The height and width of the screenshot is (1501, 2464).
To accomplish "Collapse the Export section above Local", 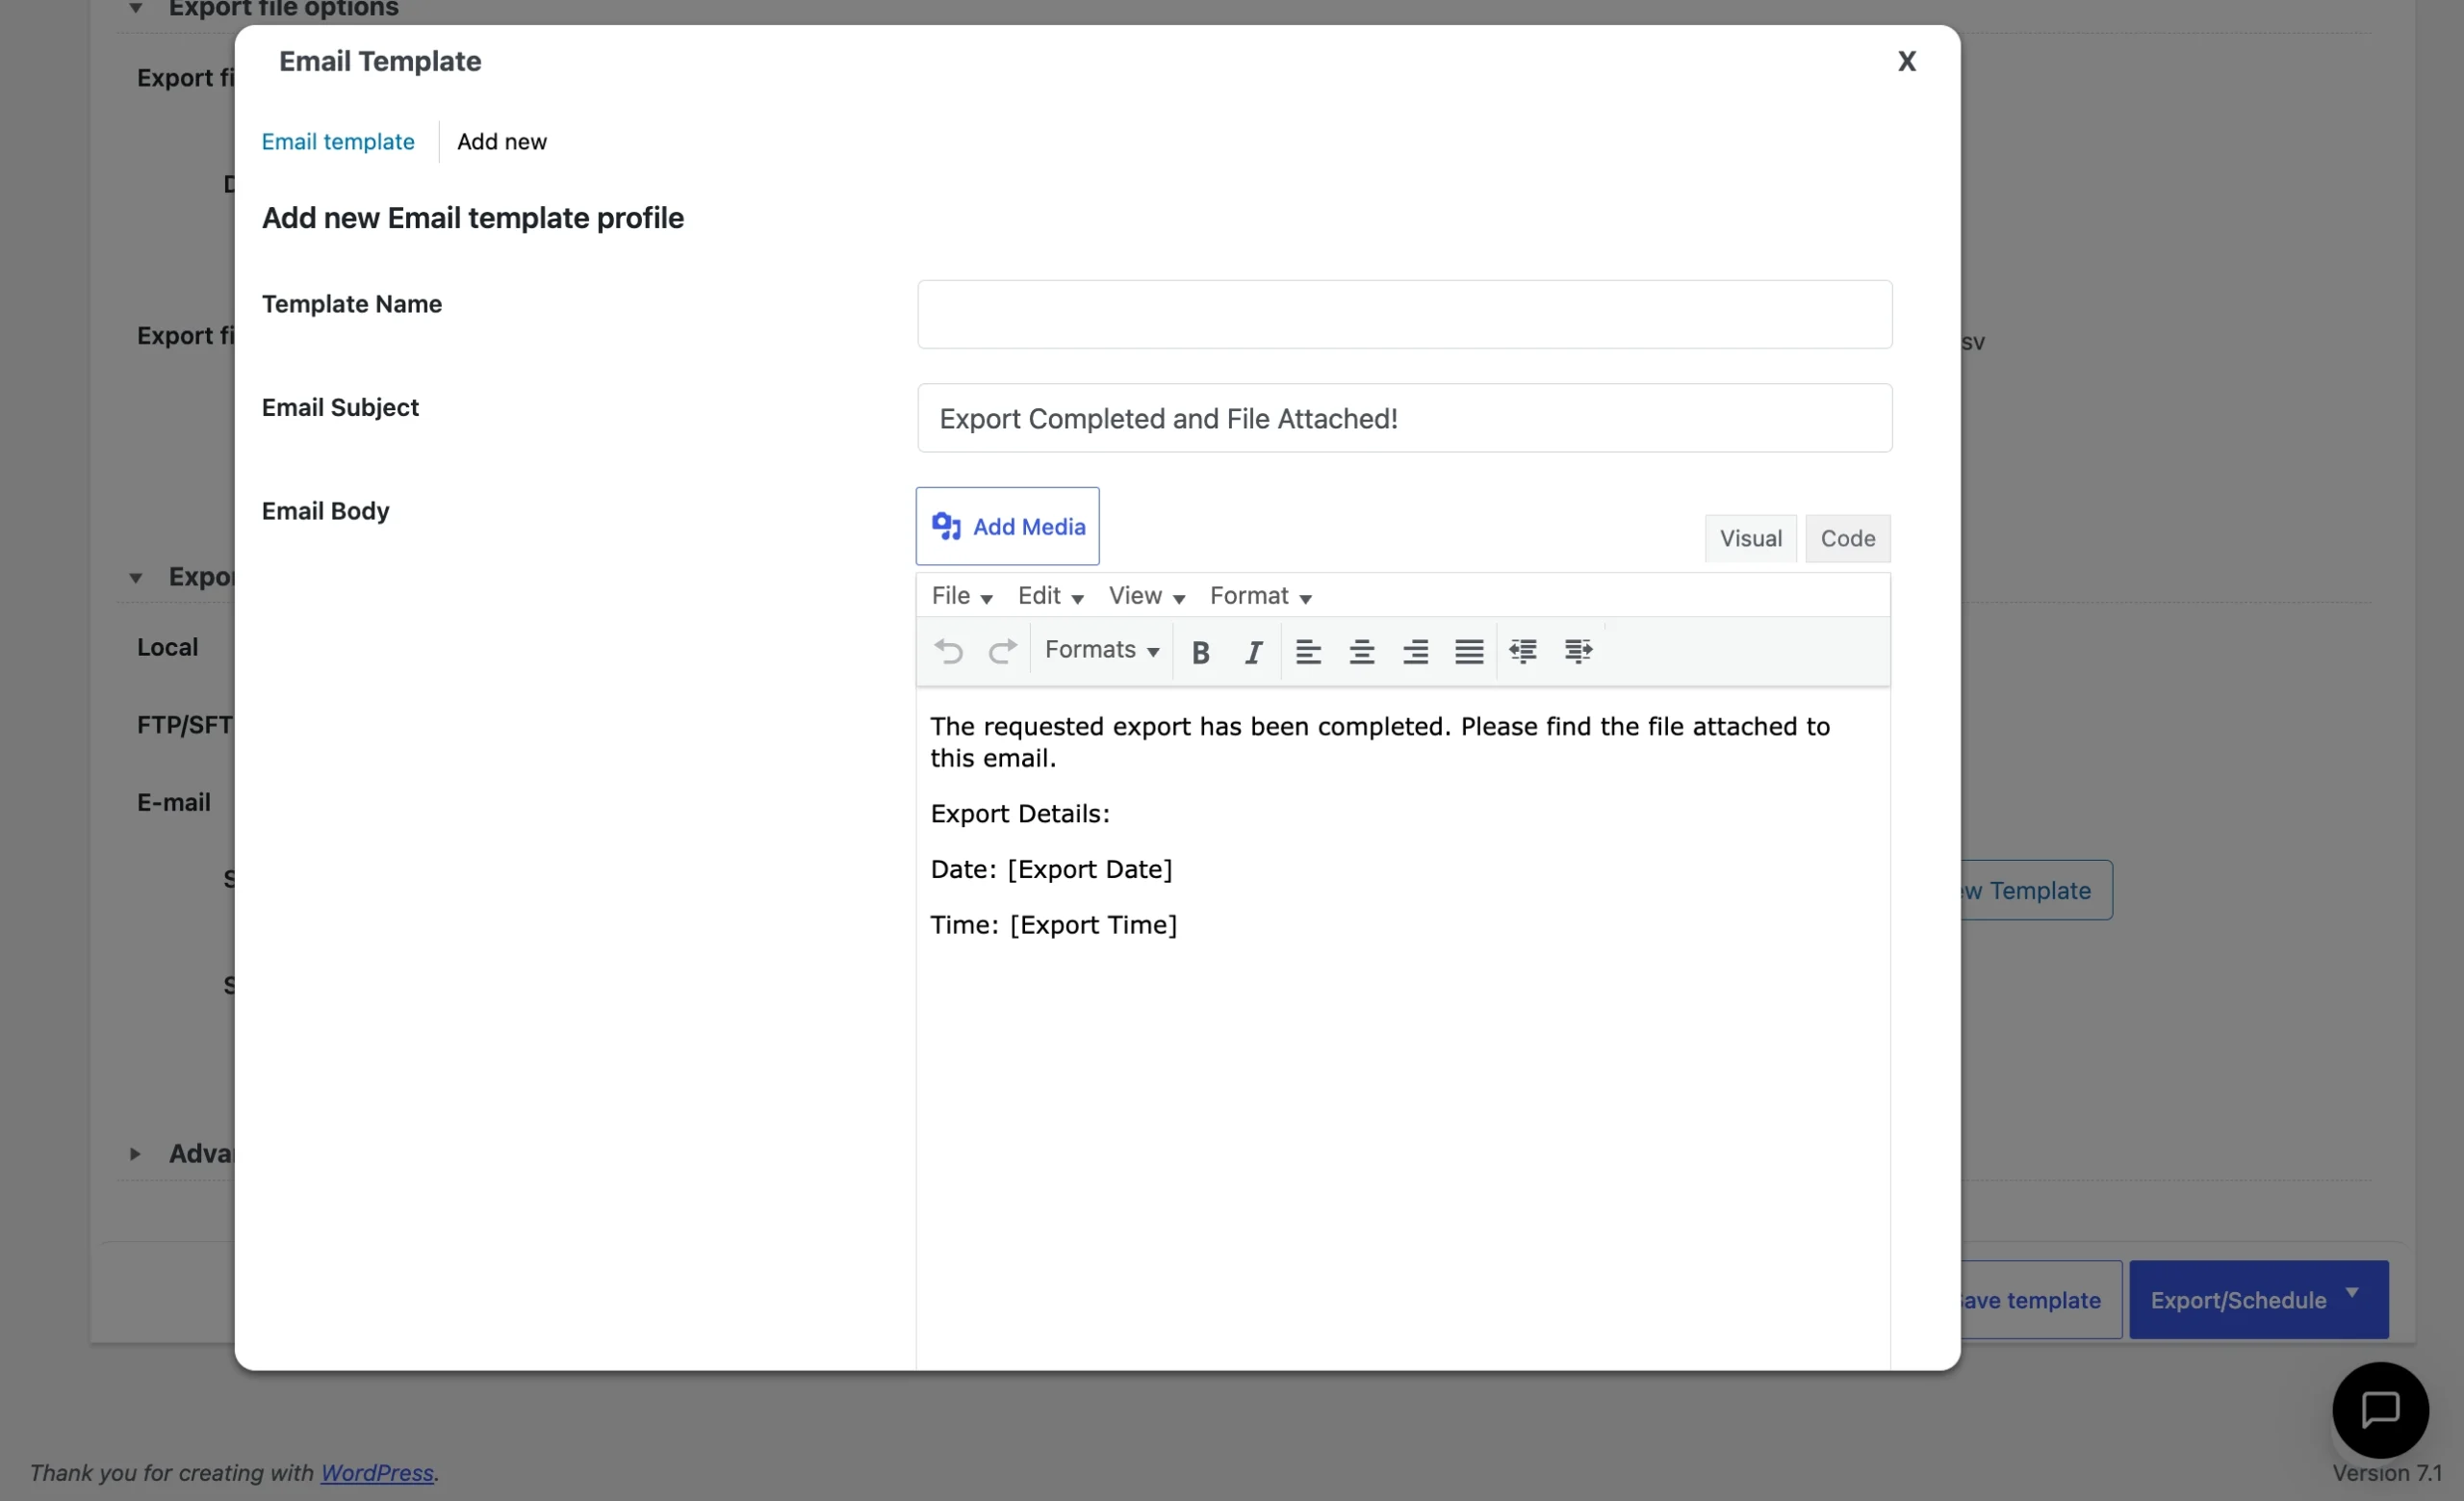I will (x=135, y=577).
